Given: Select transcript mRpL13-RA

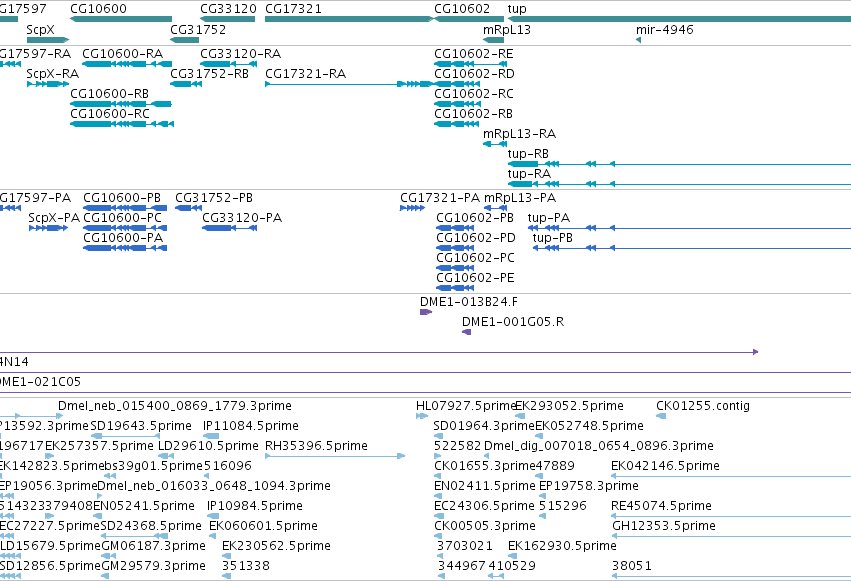Looking at the screenshot, I should coord(519,134).
